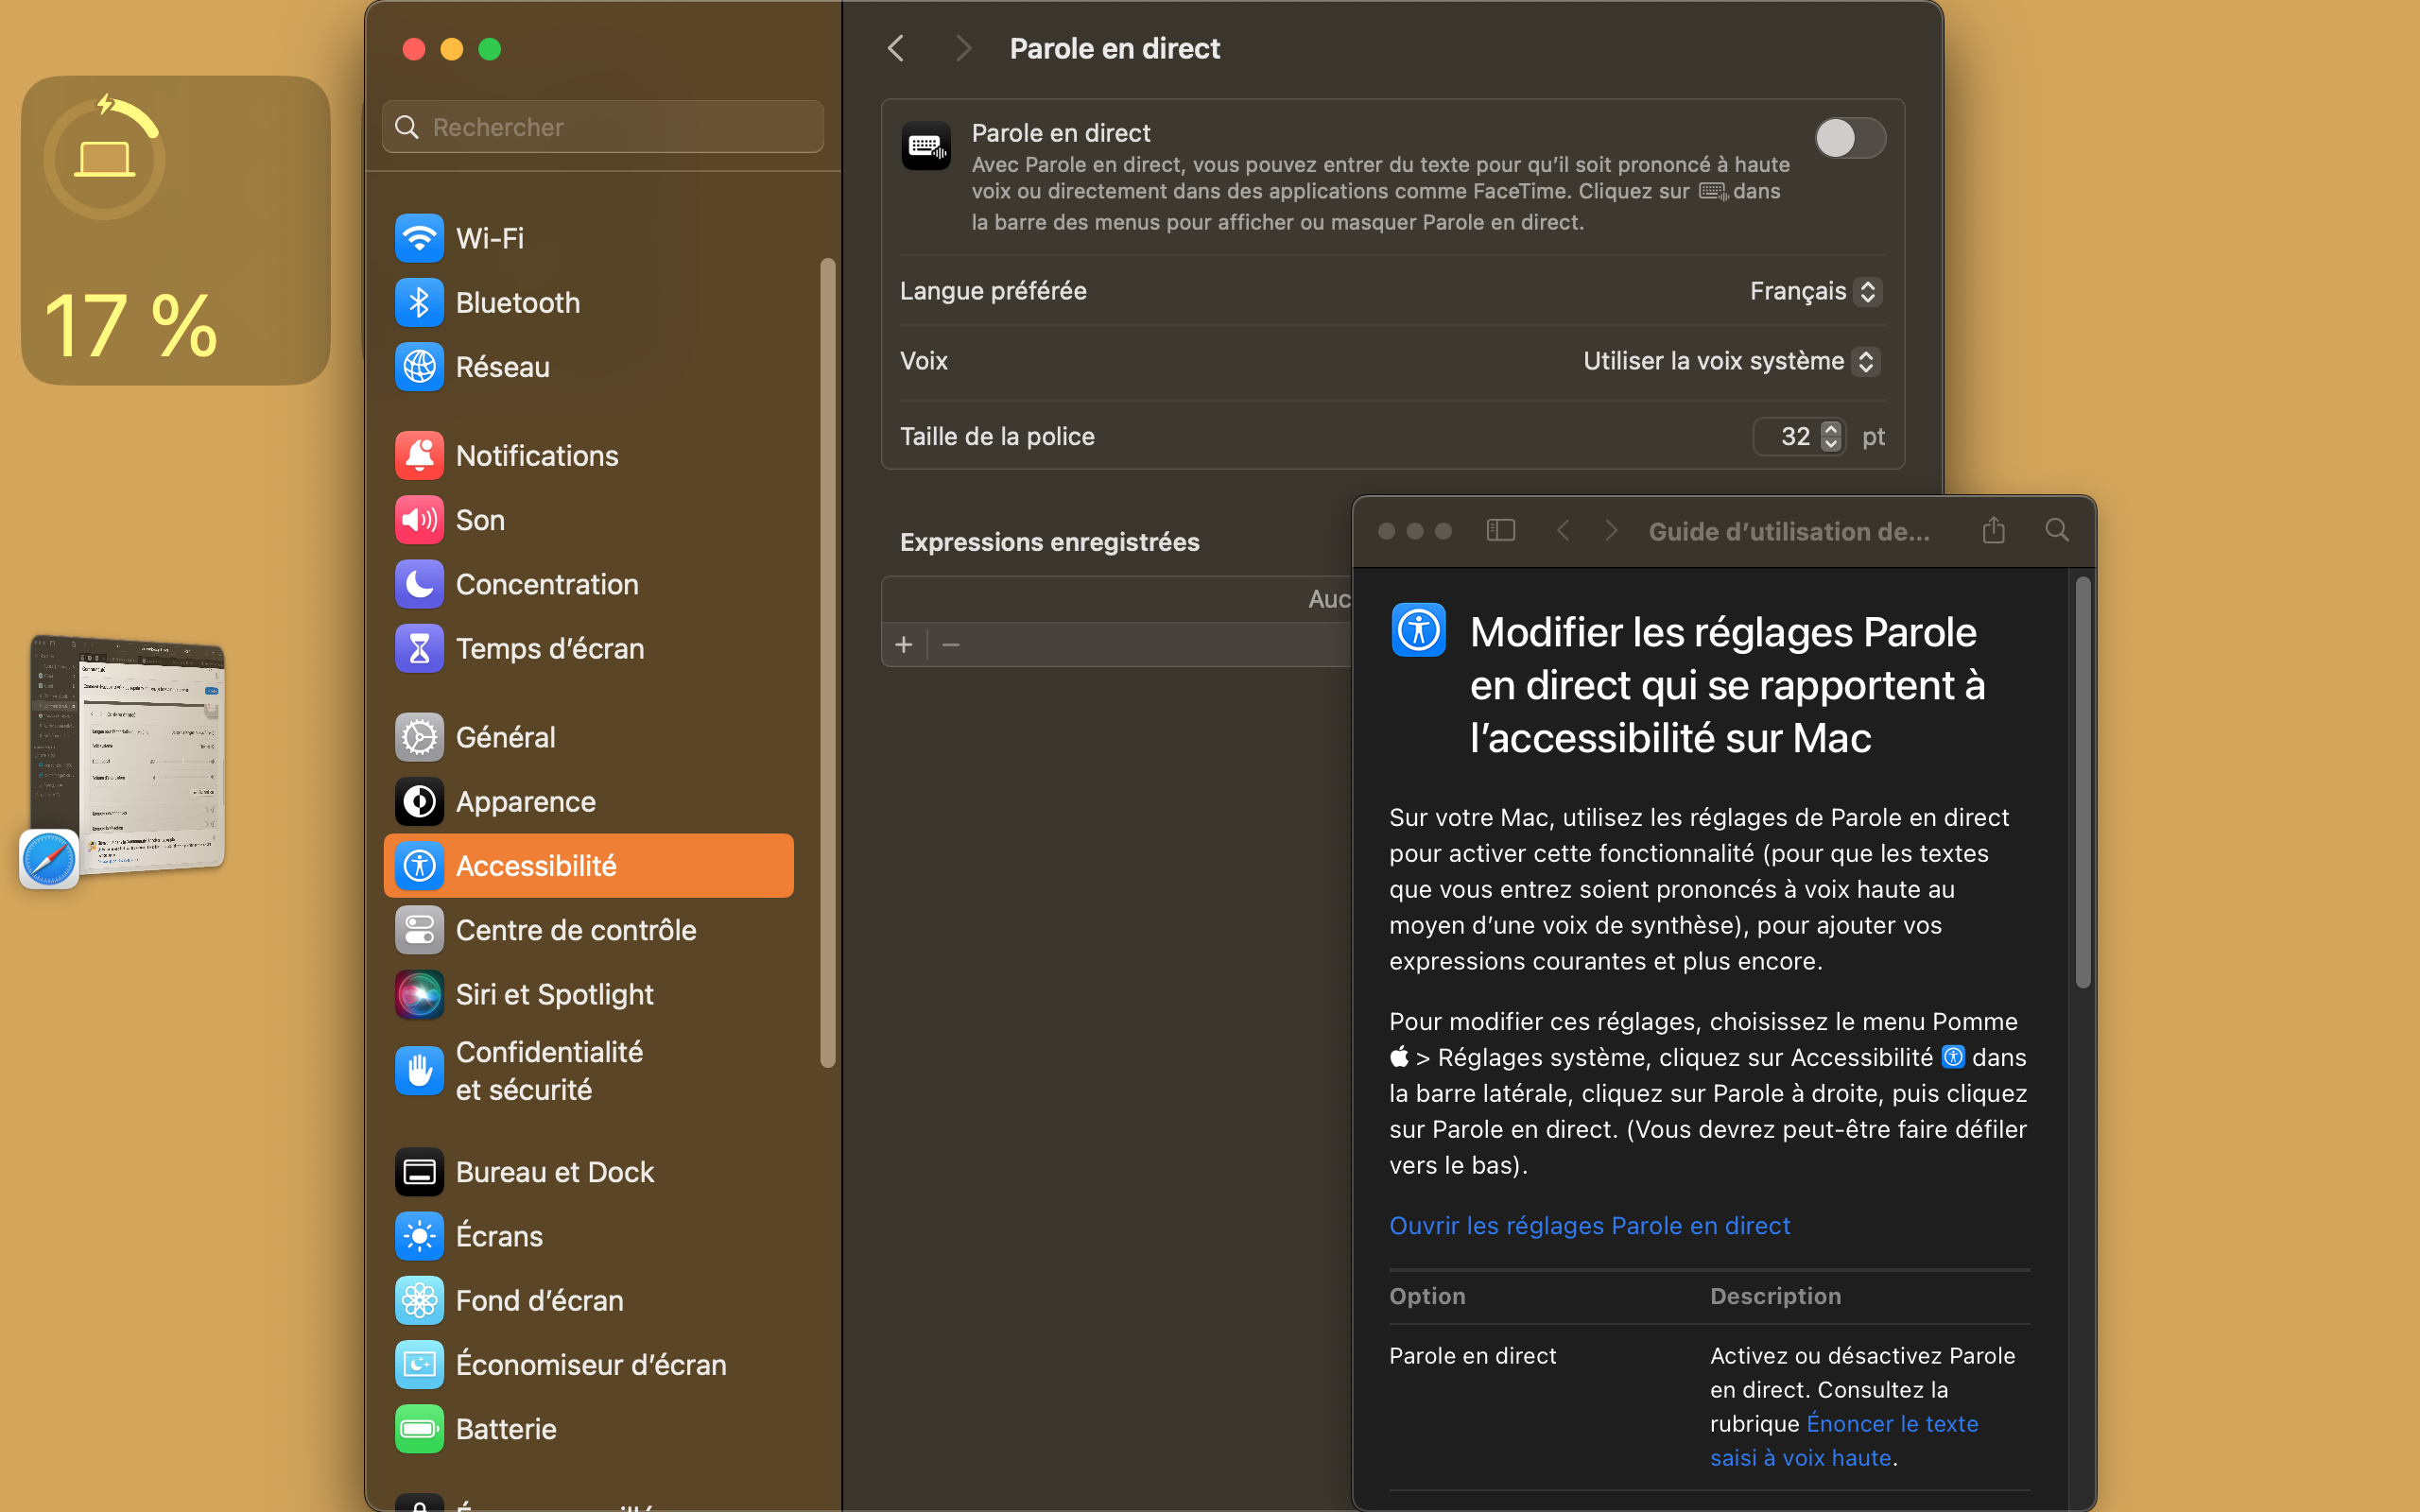Image resolution: width=2420 pixels, height=1512 pixels.
Task: Click the Batterie sidebar icon
Action: coord(419,1429)
